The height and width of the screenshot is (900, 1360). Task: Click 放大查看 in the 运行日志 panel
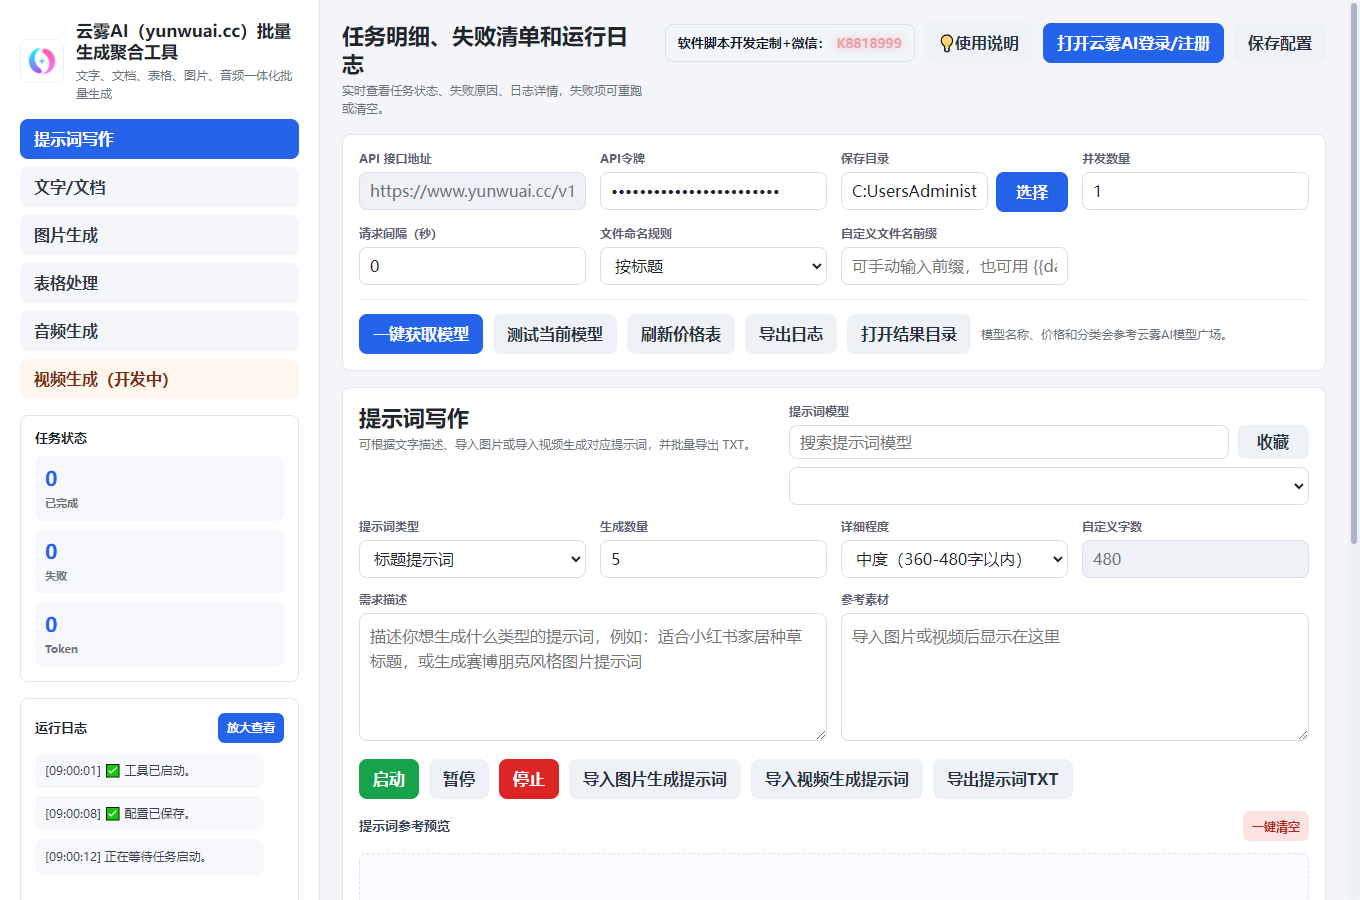[251, 728]
